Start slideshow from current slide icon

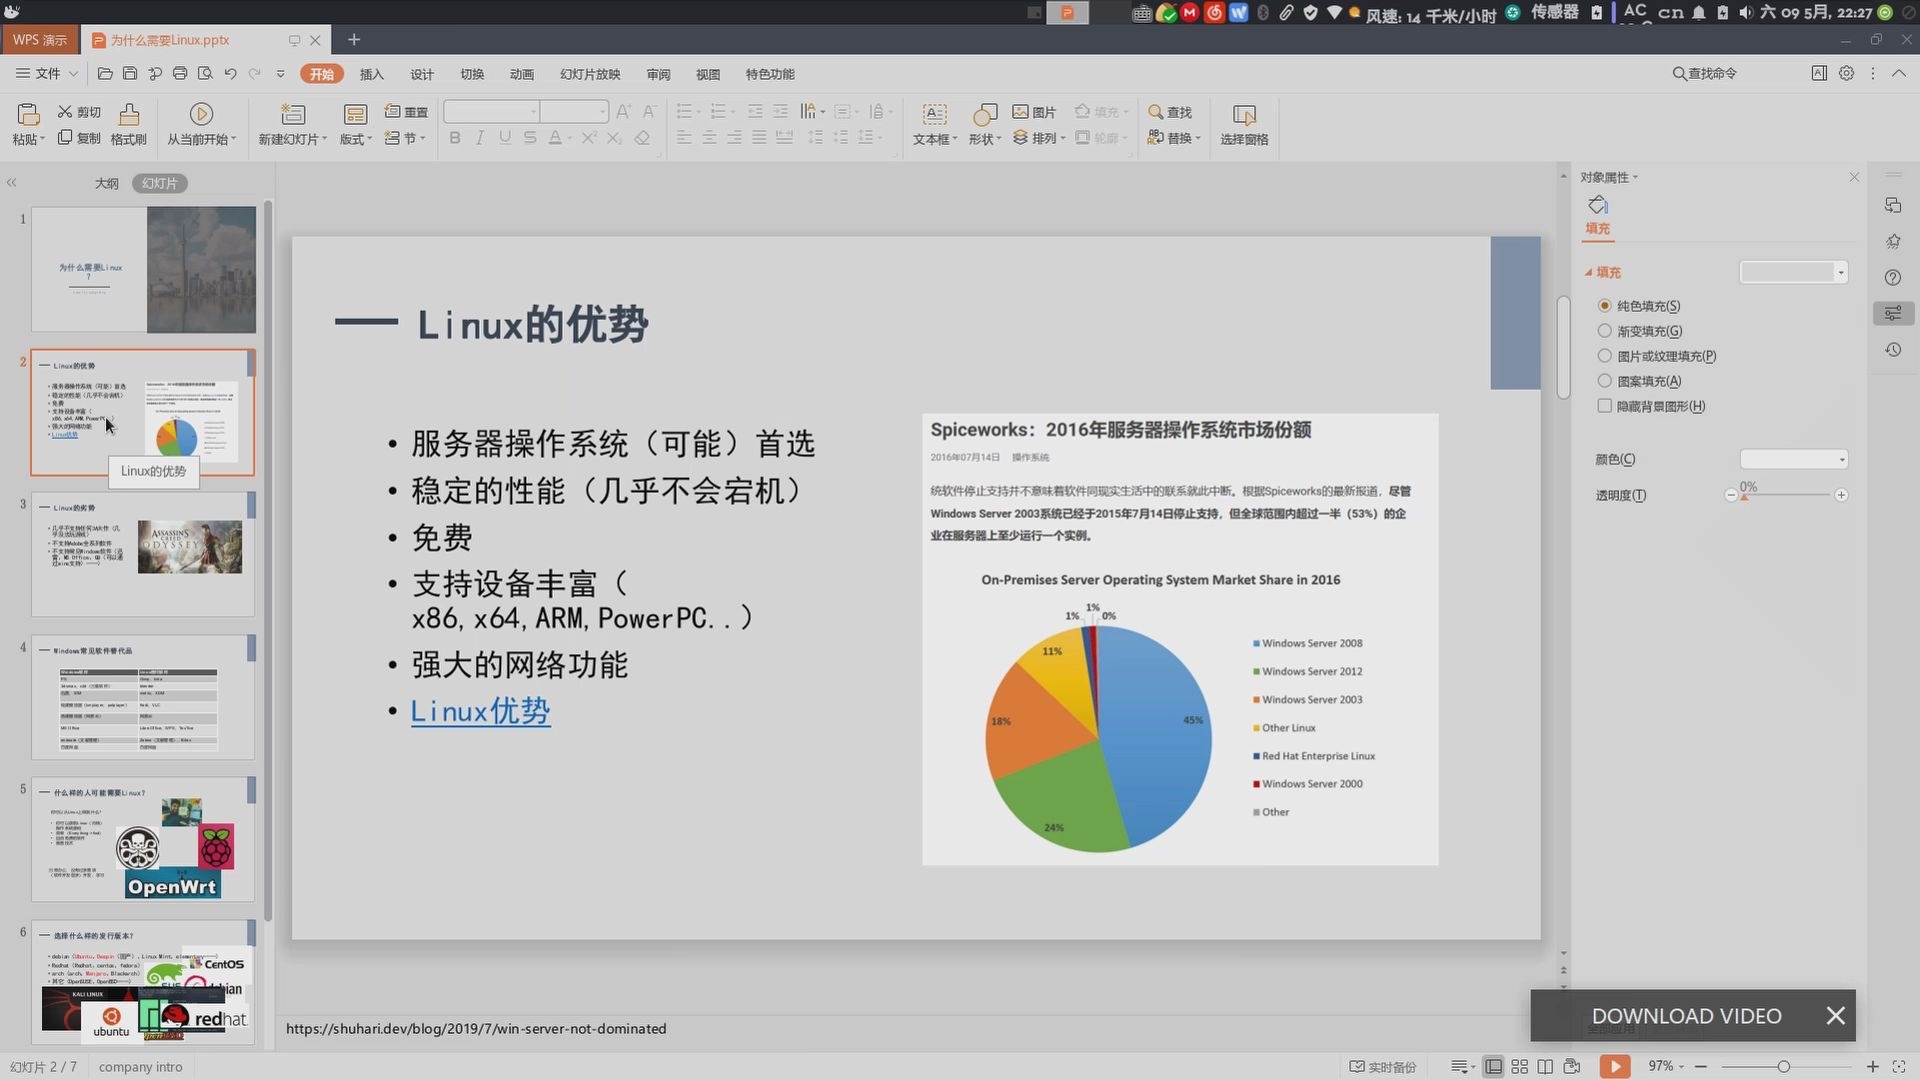click(201, 114)
